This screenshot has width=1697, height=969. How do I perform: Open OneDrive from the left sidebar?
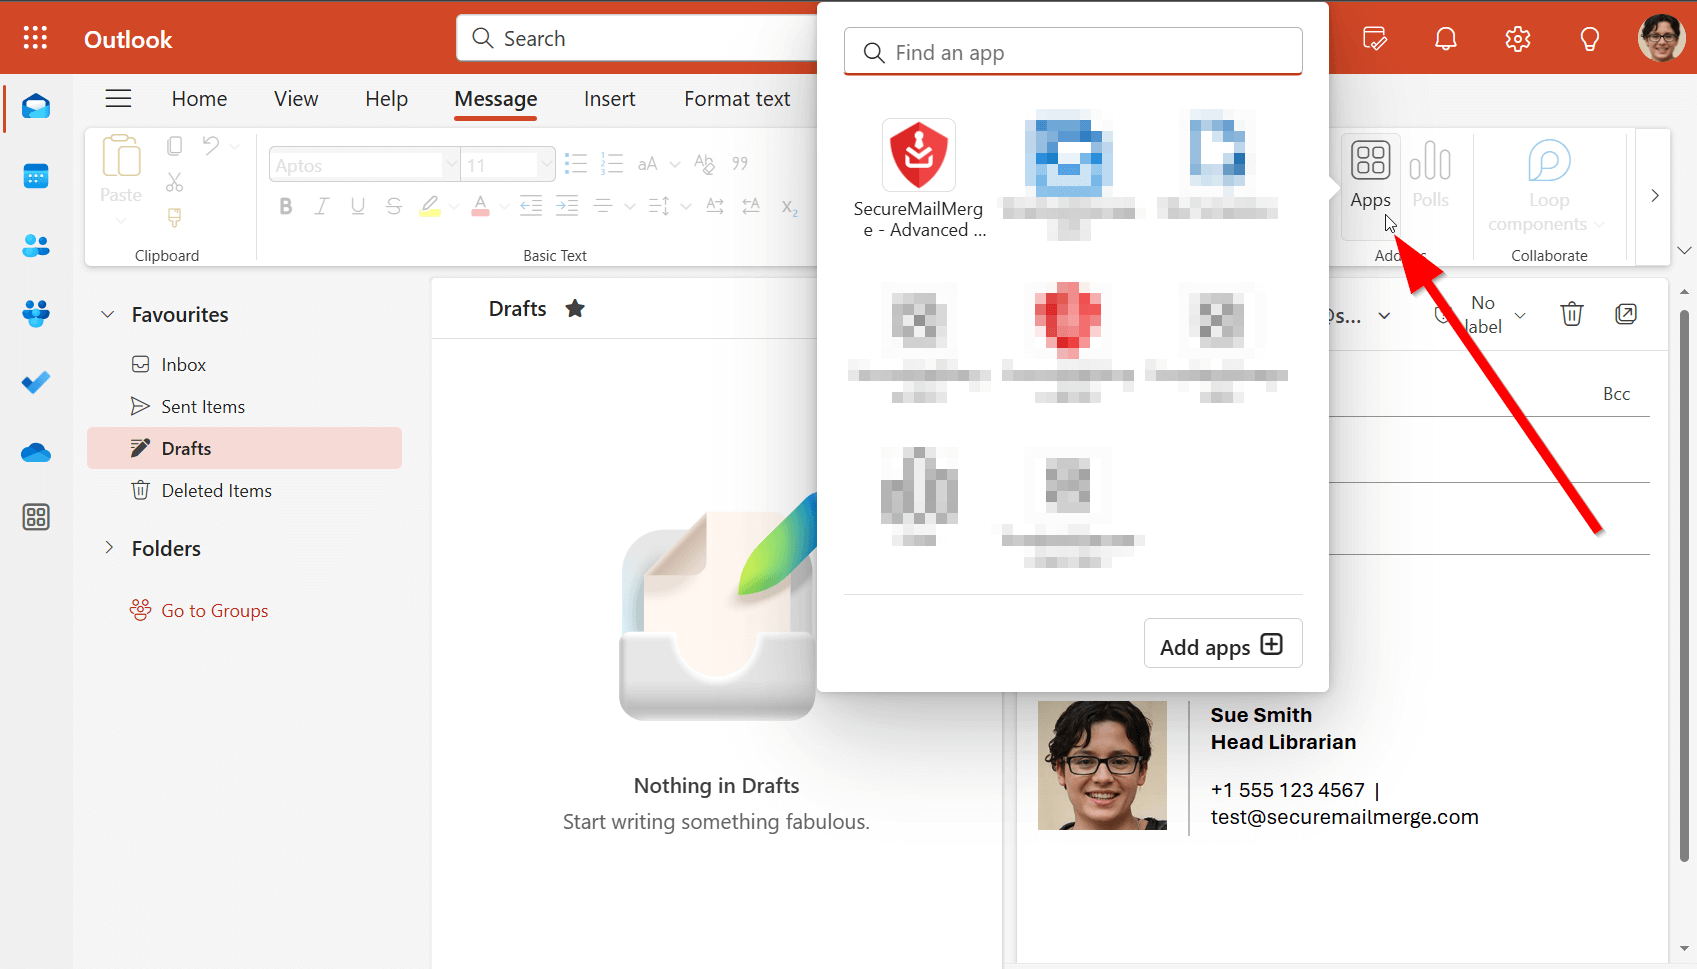(x=36, y=452)
